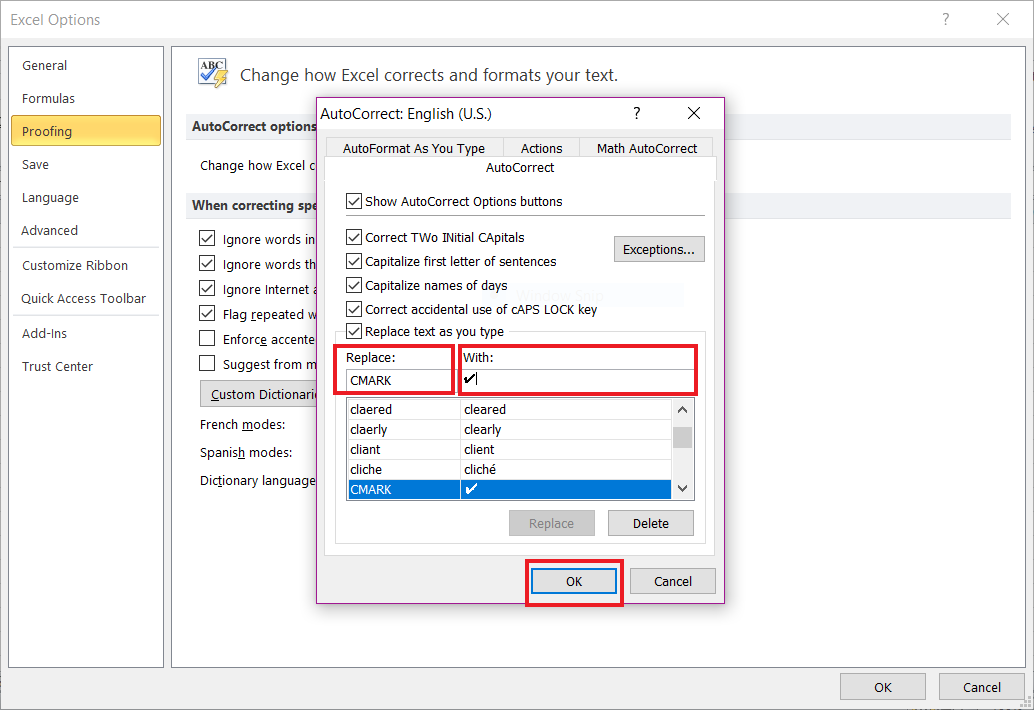Uncheck Capitalize first letter of sentences
The width and height of the screenshot is (1034, 710).
pos(354,261)
